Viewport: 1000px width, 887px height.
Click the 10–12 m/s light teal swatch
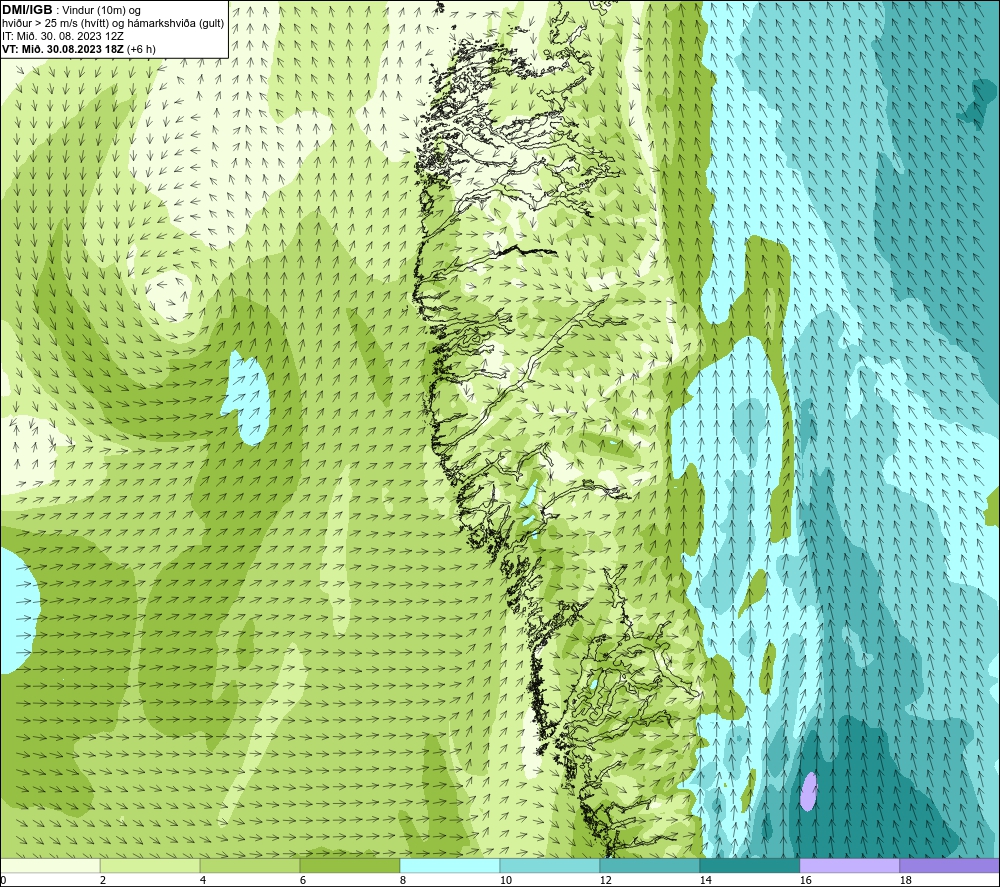coord(550,865)
